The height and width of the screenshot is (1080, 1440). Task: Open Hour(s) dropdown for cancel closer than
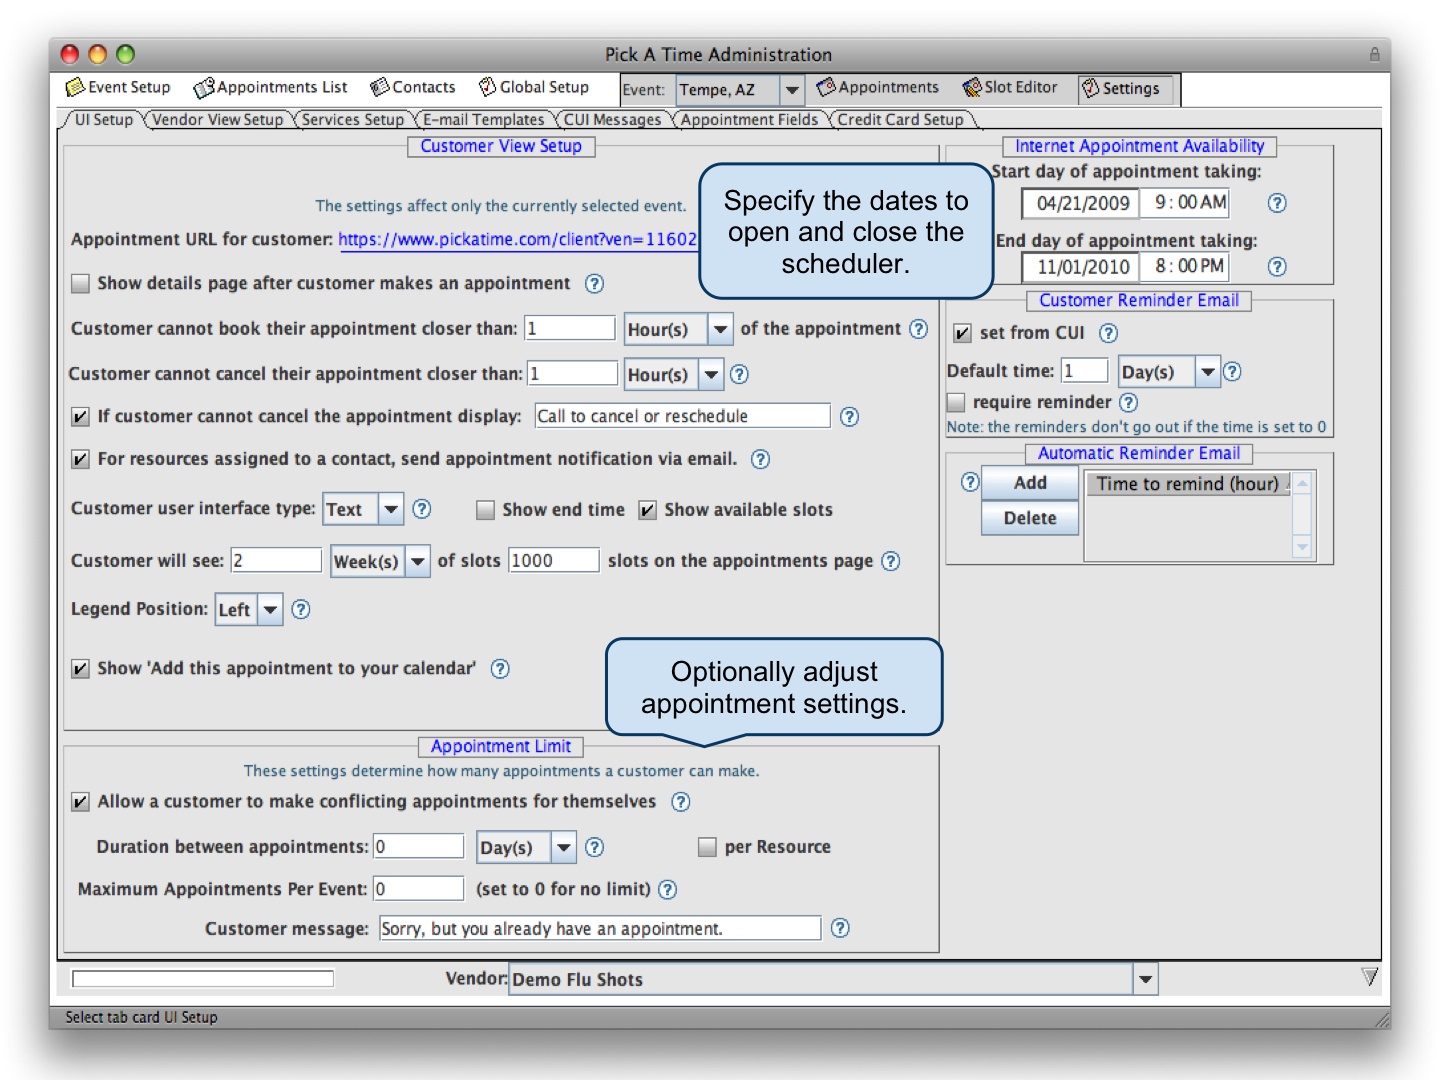(673, 375)
